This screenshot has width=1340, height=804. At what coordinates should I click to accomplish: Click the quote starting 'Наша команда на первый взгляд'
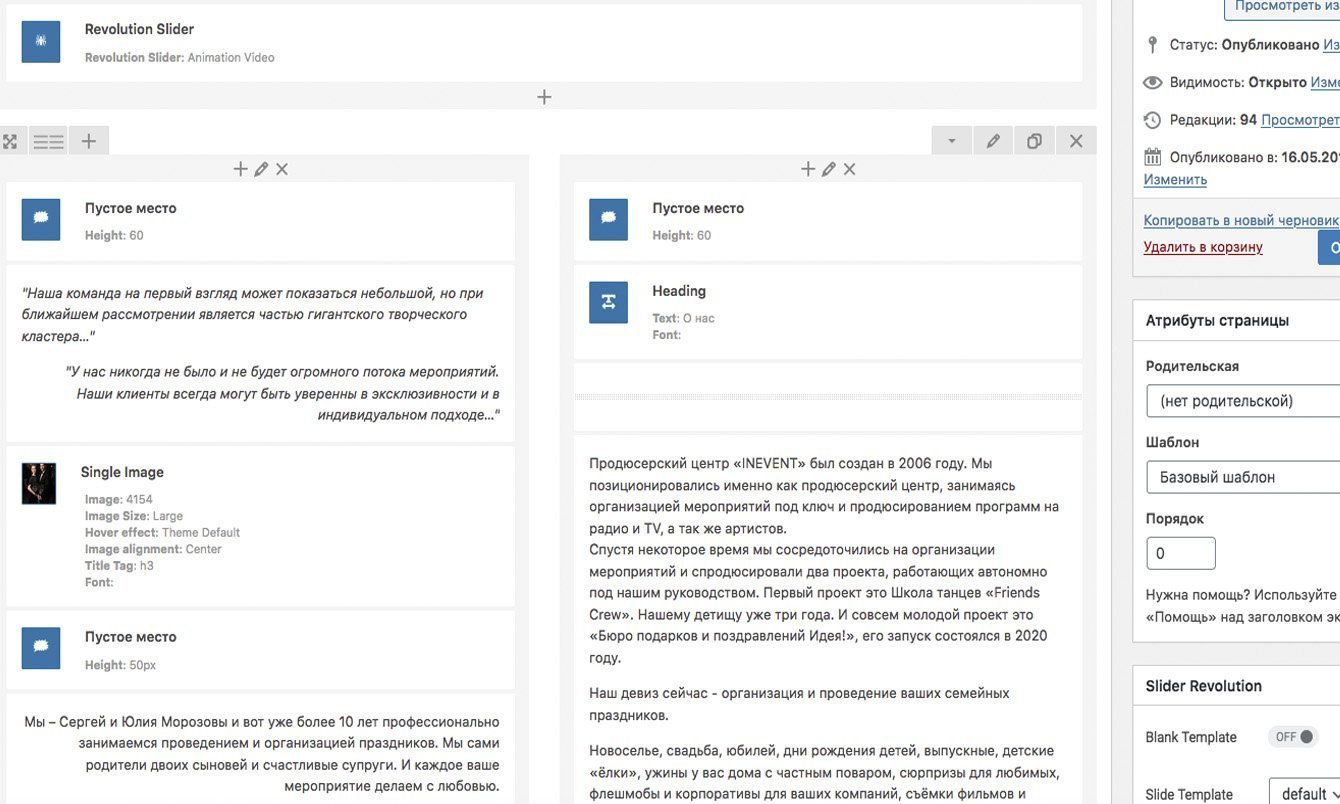coord(253,314)
